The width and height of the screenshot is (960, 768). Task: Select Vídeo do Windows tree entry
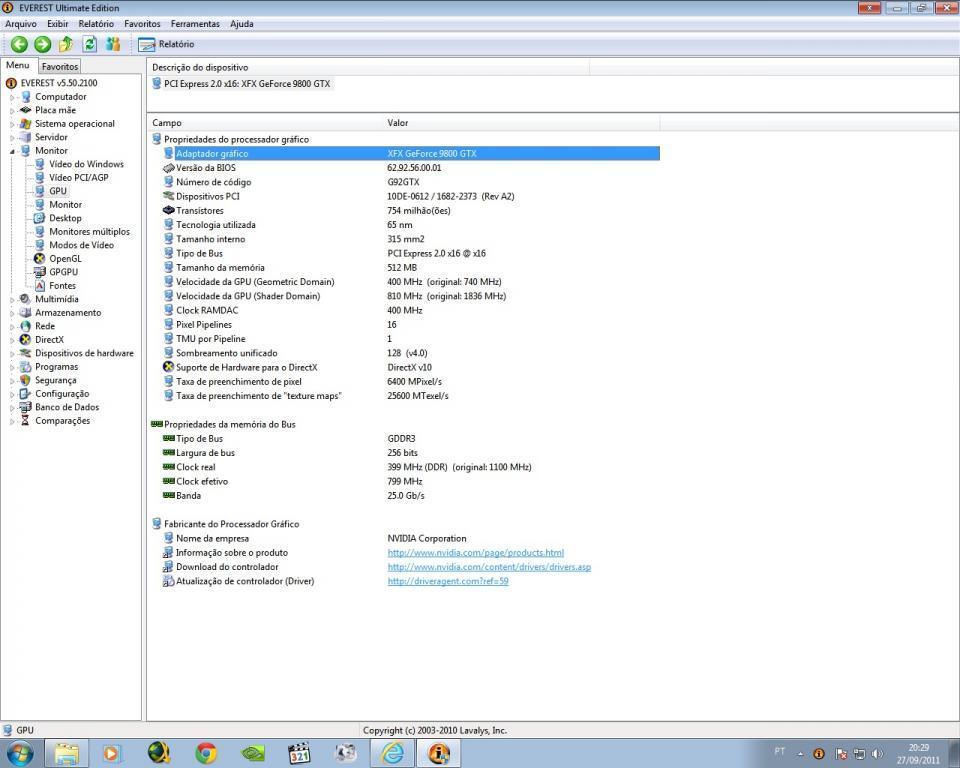[x=86, y=164]
